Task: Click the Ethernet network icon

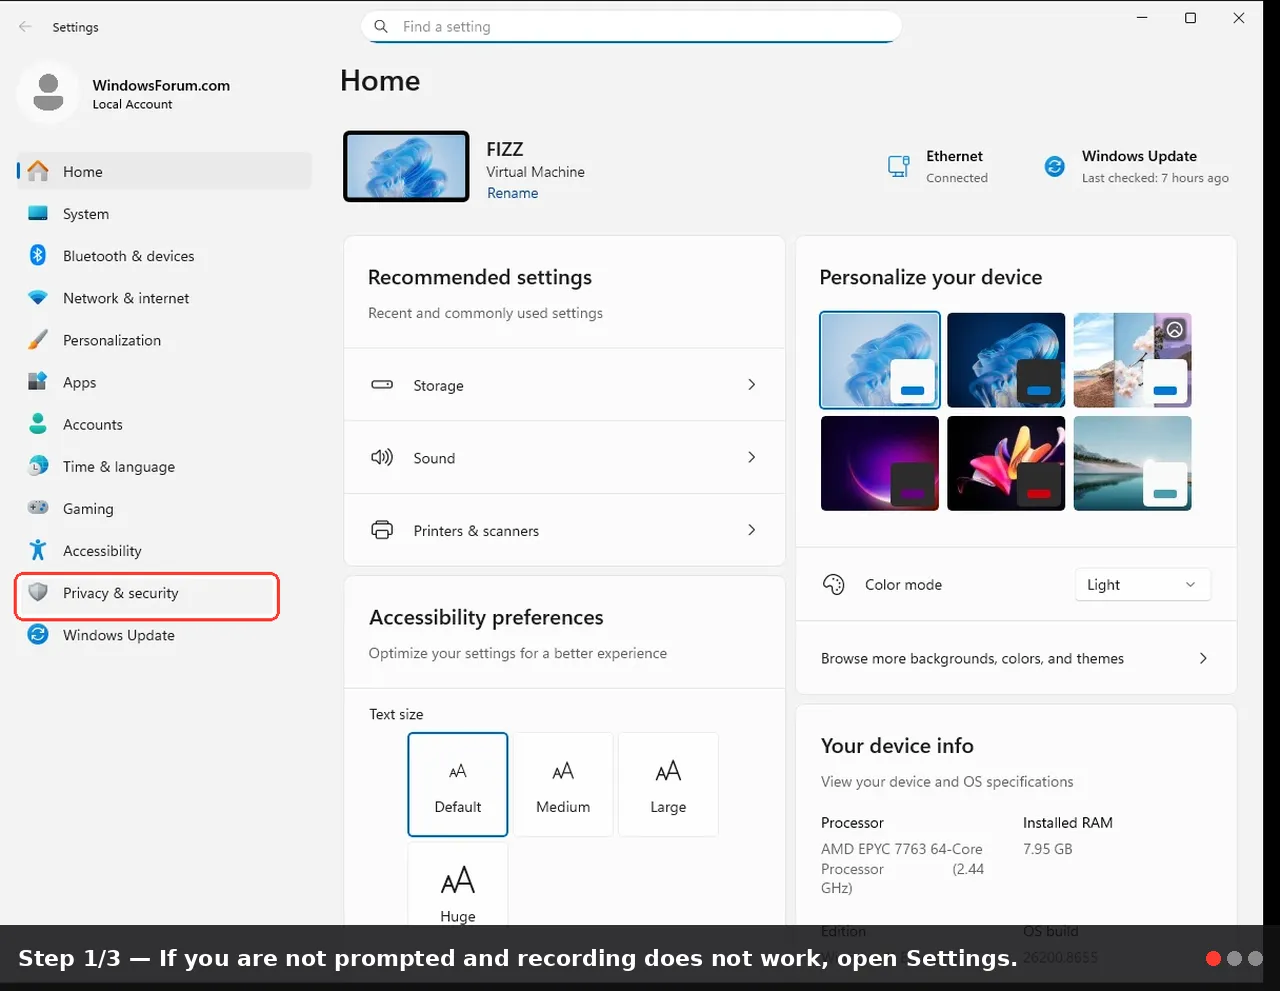Action: tap(899, 167)
